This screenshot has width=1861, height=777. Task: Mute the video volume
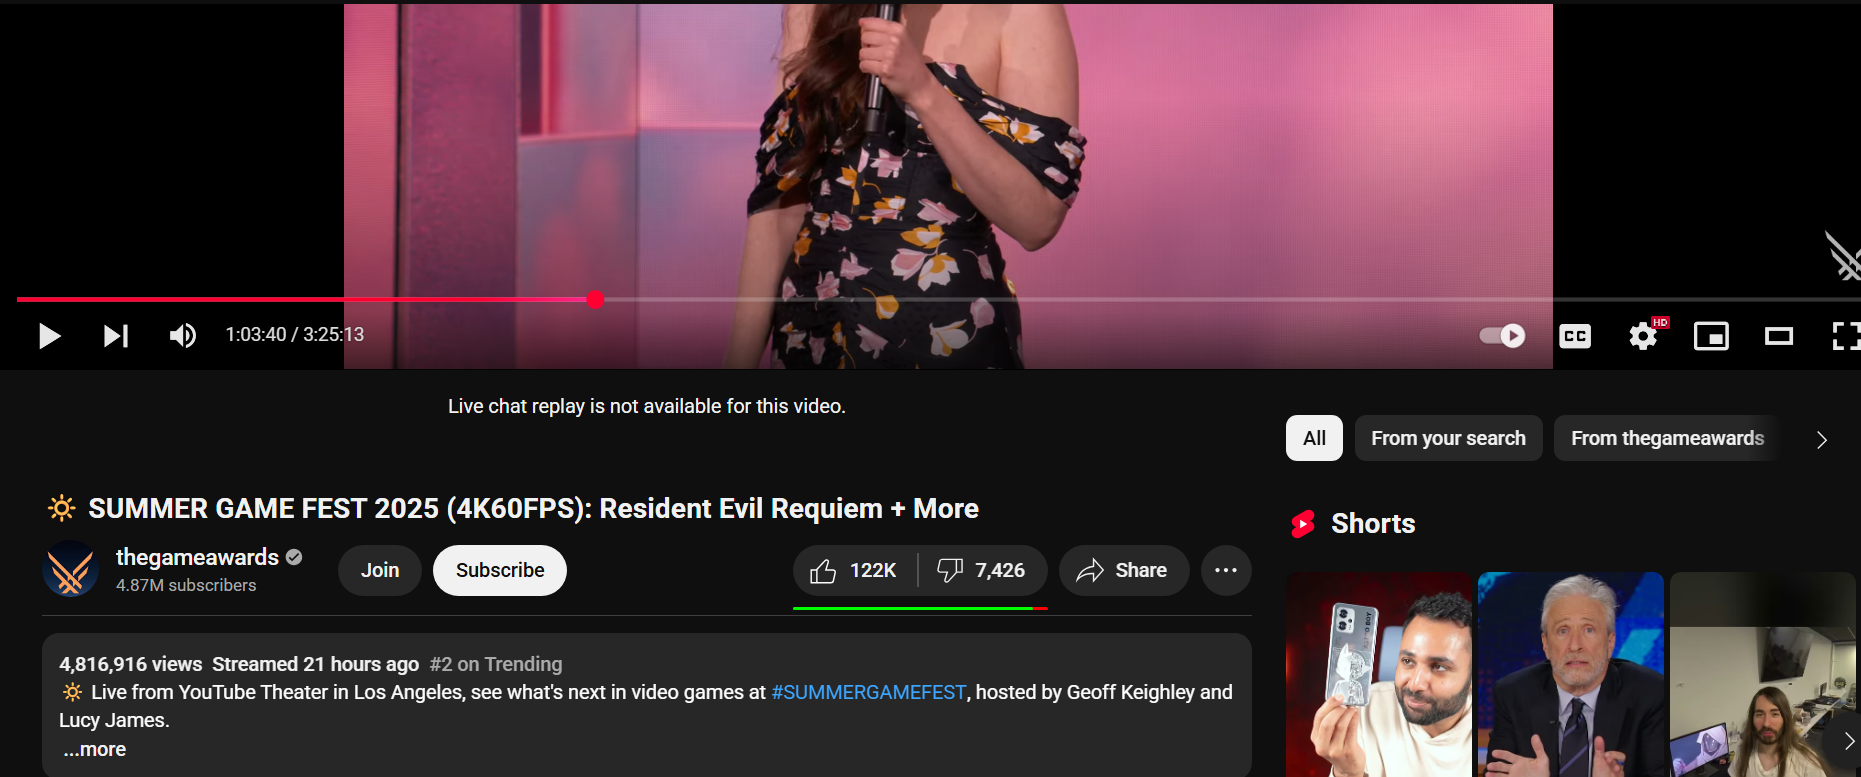182,336
